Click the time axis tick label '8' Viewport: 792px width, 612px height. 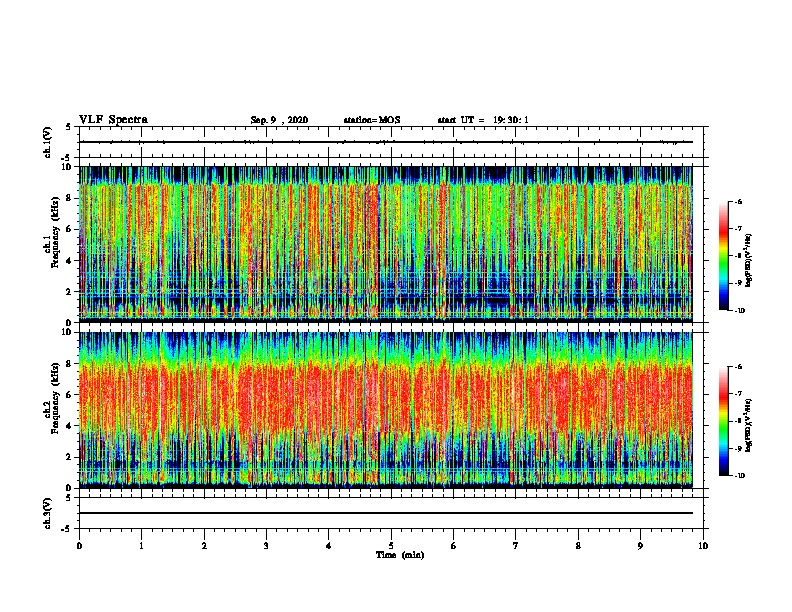[x=578, y=546]
